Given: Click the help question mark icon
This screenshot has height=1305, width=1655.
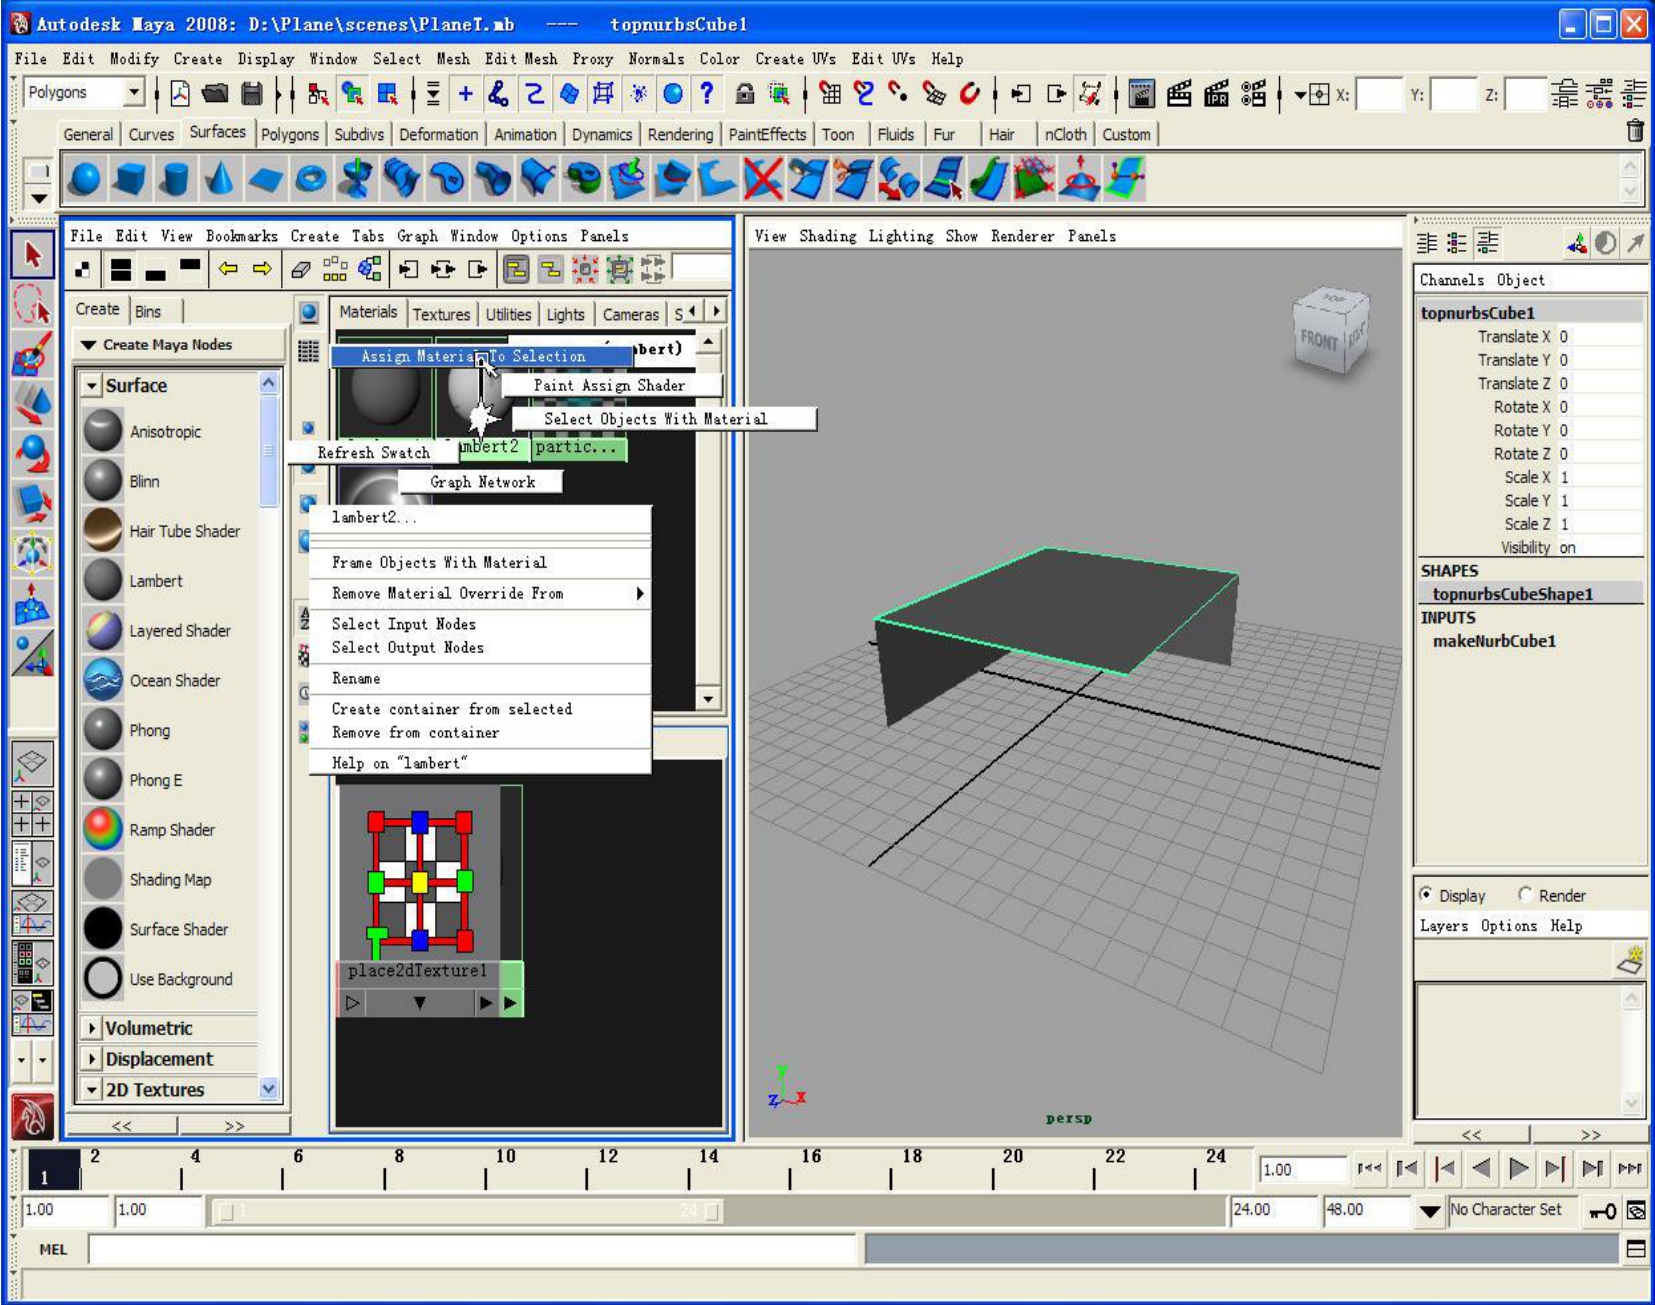Looking at the screenshot, I should [707, 94].
